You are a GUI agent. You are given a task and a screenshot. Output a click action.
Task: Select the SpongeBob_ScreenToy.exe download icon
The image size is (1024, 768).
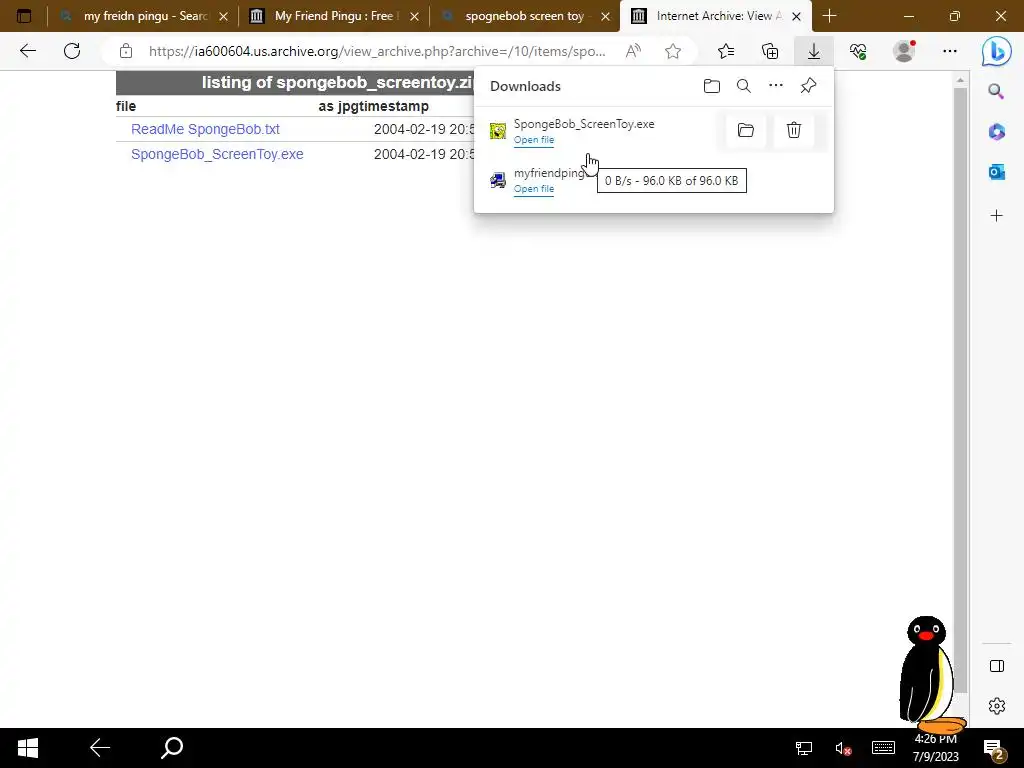tap(498, 131)
